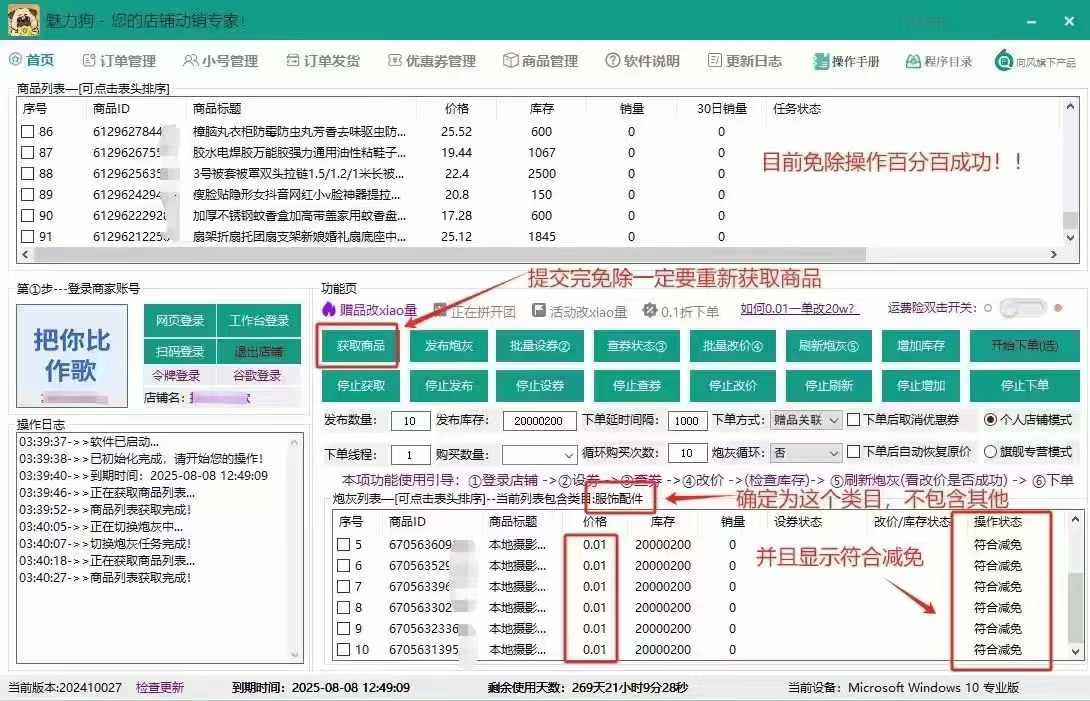Open the 订单管理 menu icon
This screenshot has width=1090, height=701.
[x=89, y=61]
